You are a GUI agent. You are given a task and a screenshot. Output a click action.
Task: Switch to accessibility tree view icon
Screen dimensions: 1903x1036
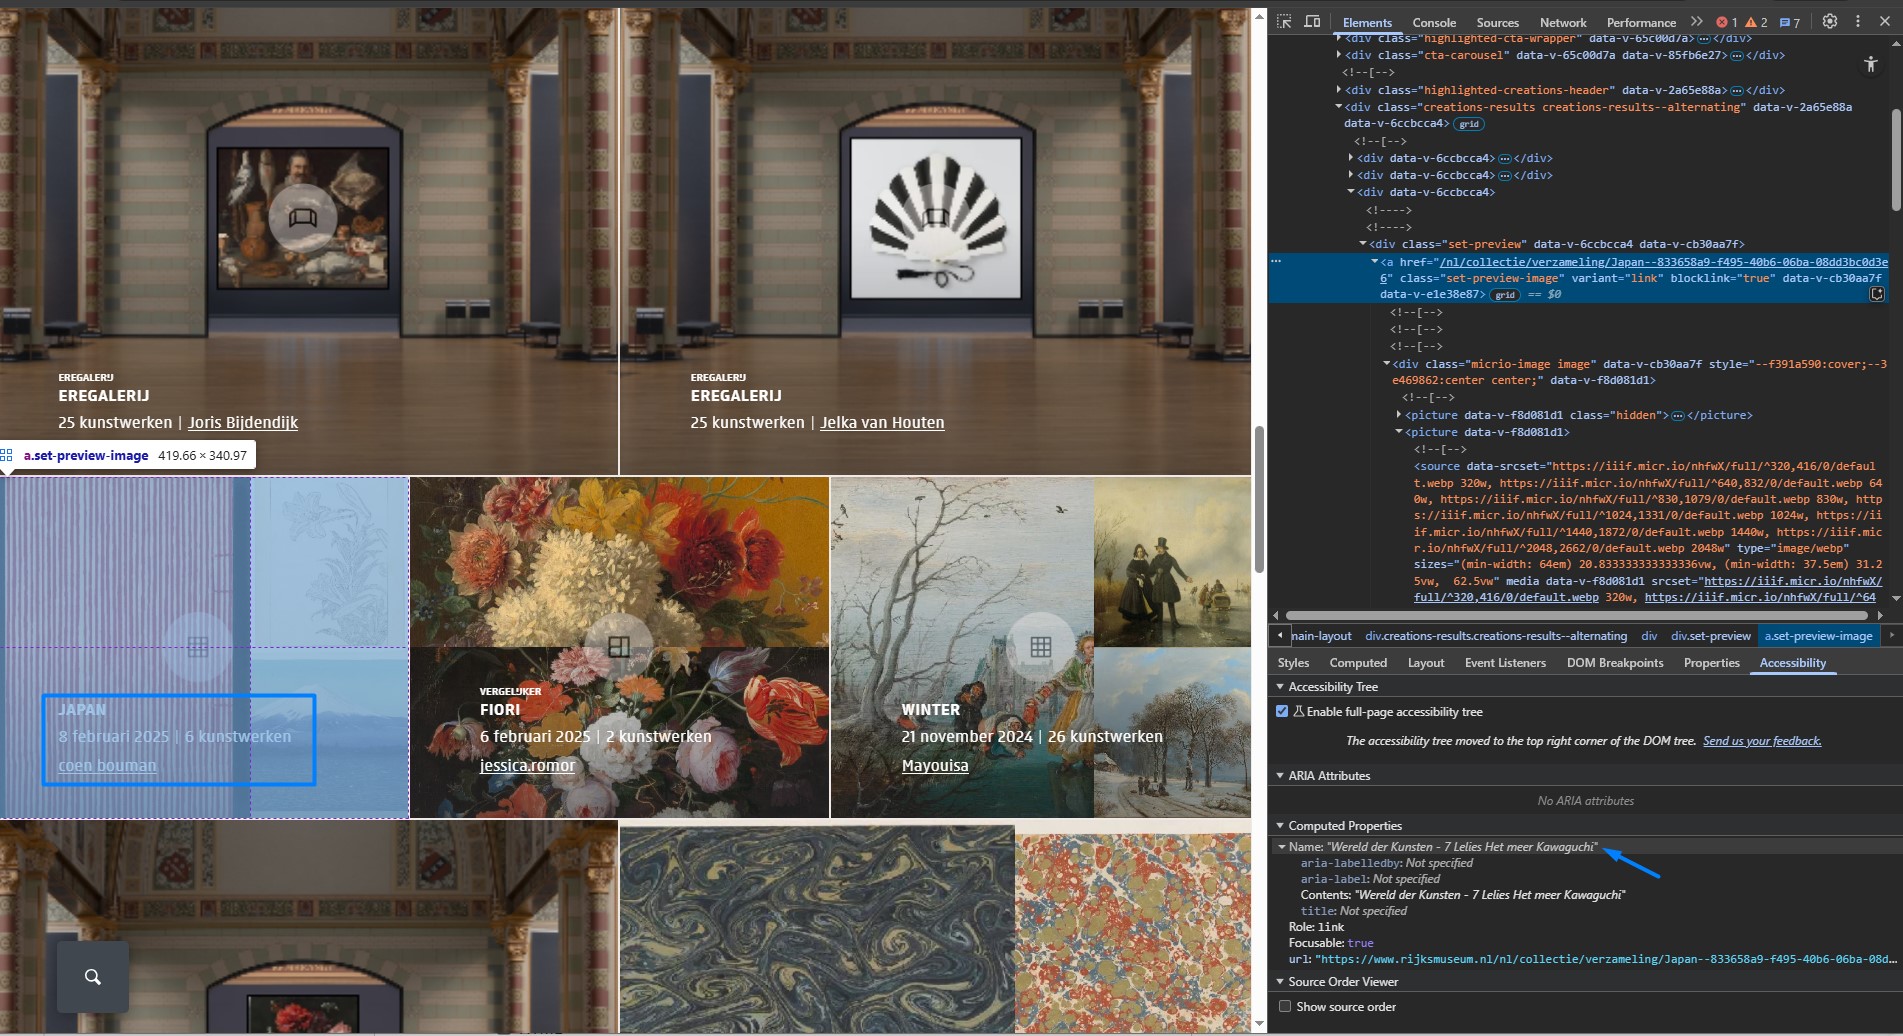click(x=1870, y=64)
